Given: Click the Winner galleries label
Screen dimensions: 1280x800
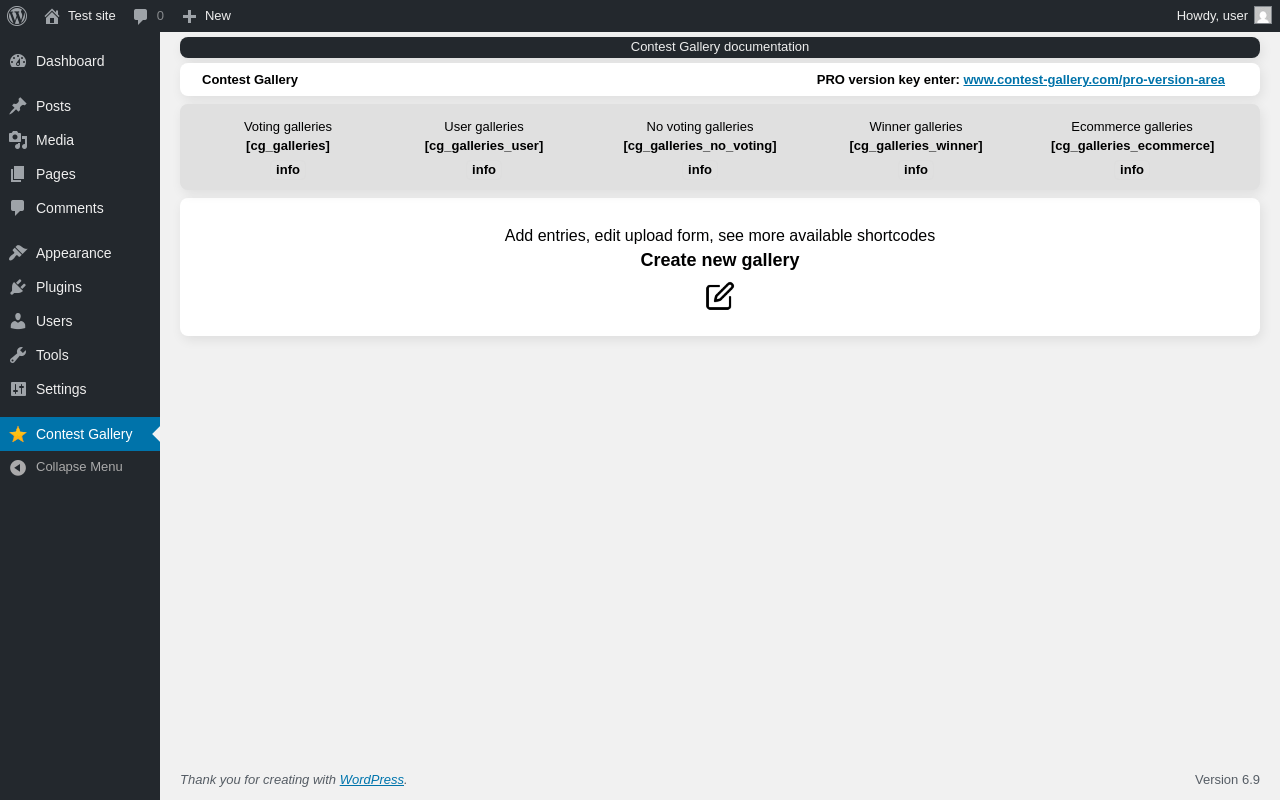Looking at the screenshot, I should pos(916,127).
